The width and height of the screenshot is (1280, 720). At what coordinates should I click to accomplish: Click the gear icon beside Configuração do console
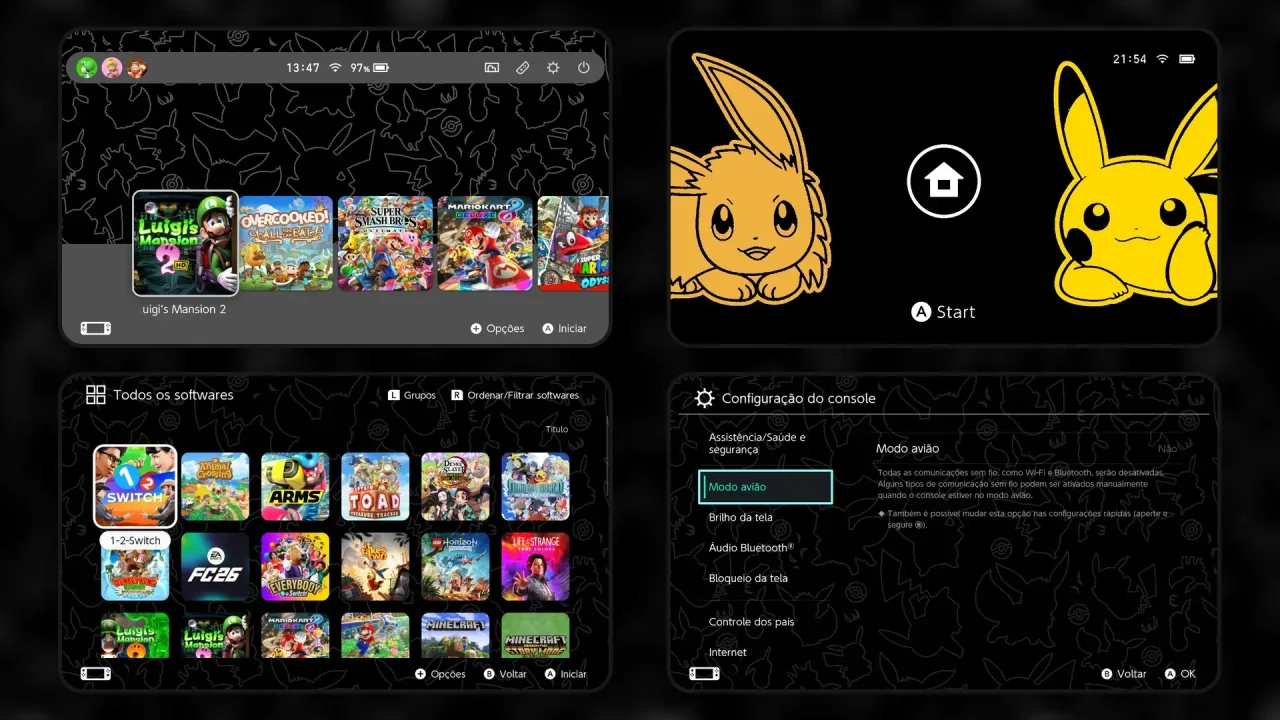pyautogui.click(x=704, y=398)
